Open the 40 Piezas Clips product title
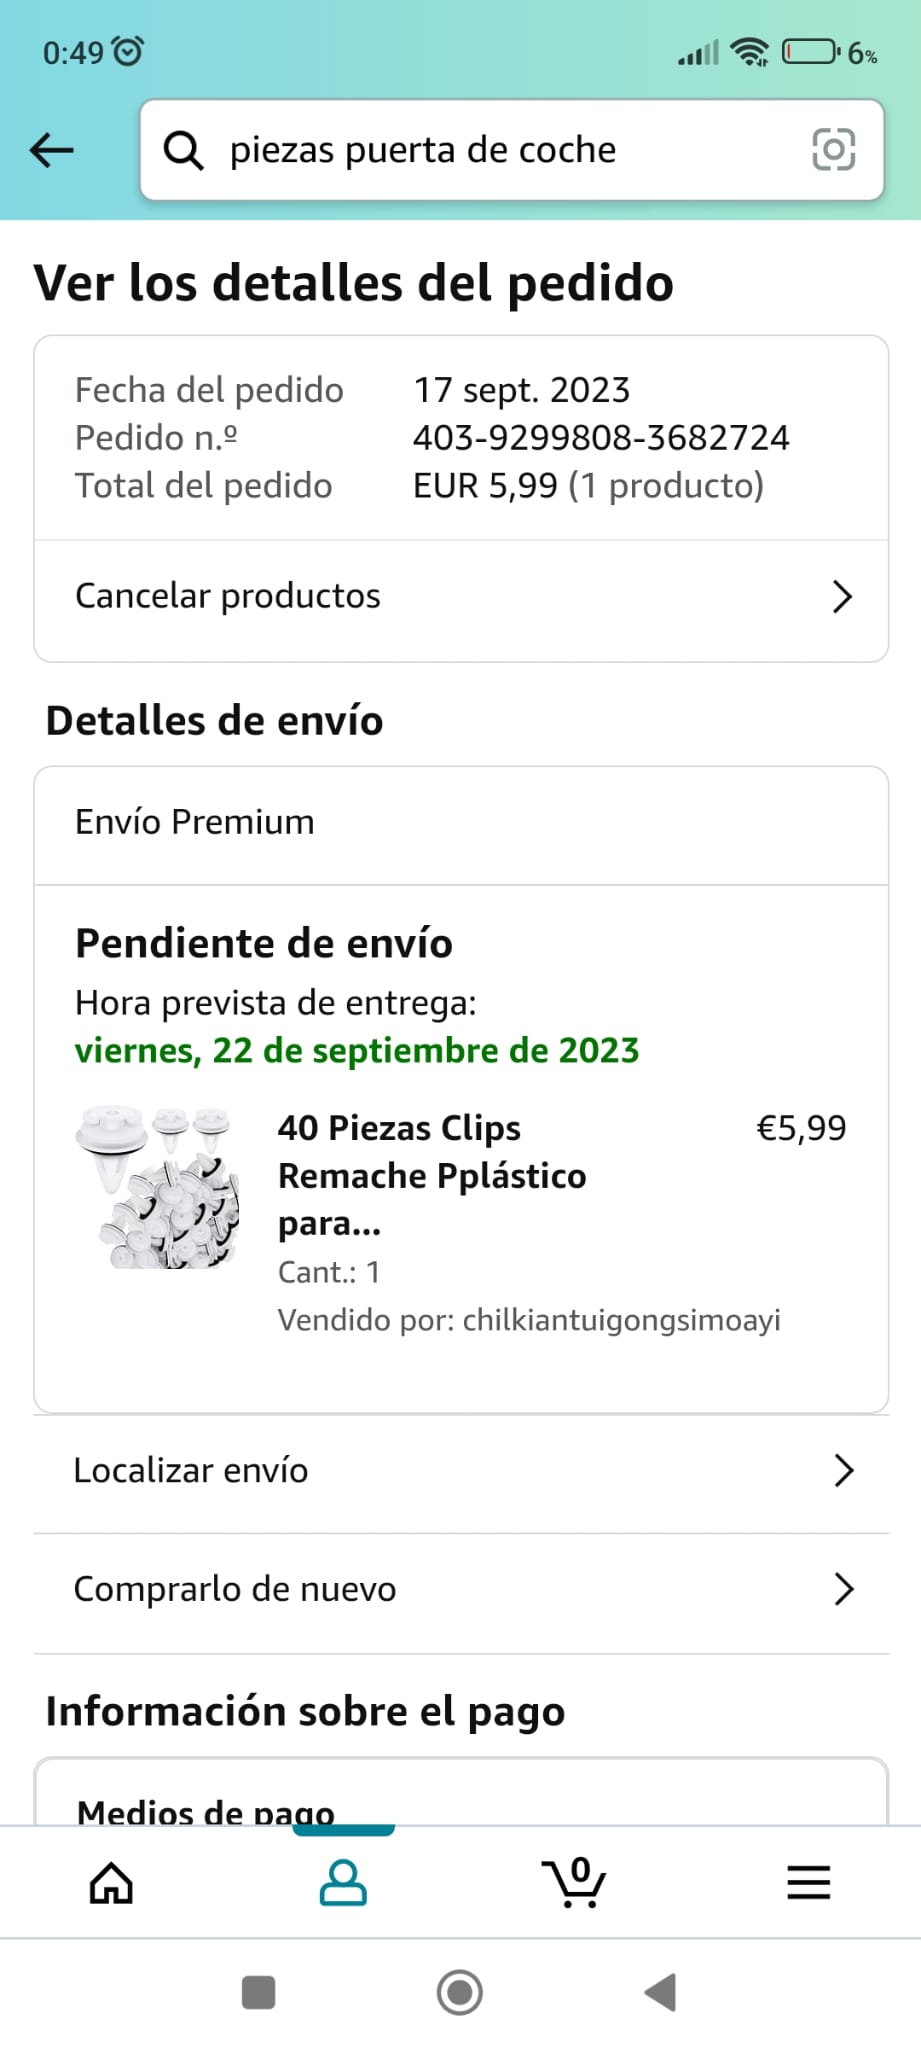The image size is (921, 2048). point(431,1175)
